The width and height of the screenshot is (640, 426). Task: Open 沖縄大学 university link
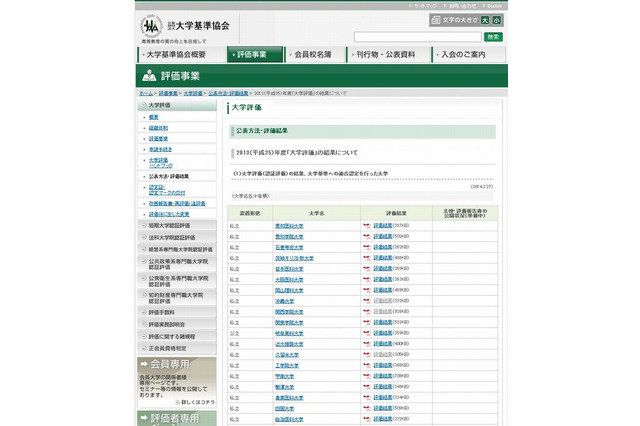(x=284, y=301)
